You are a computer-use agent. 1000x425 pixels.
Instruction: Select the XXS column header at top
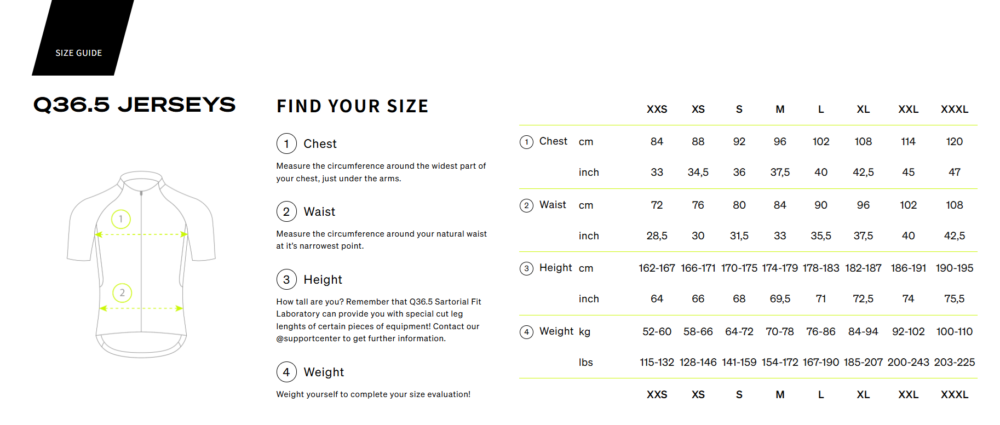point(657,109)
